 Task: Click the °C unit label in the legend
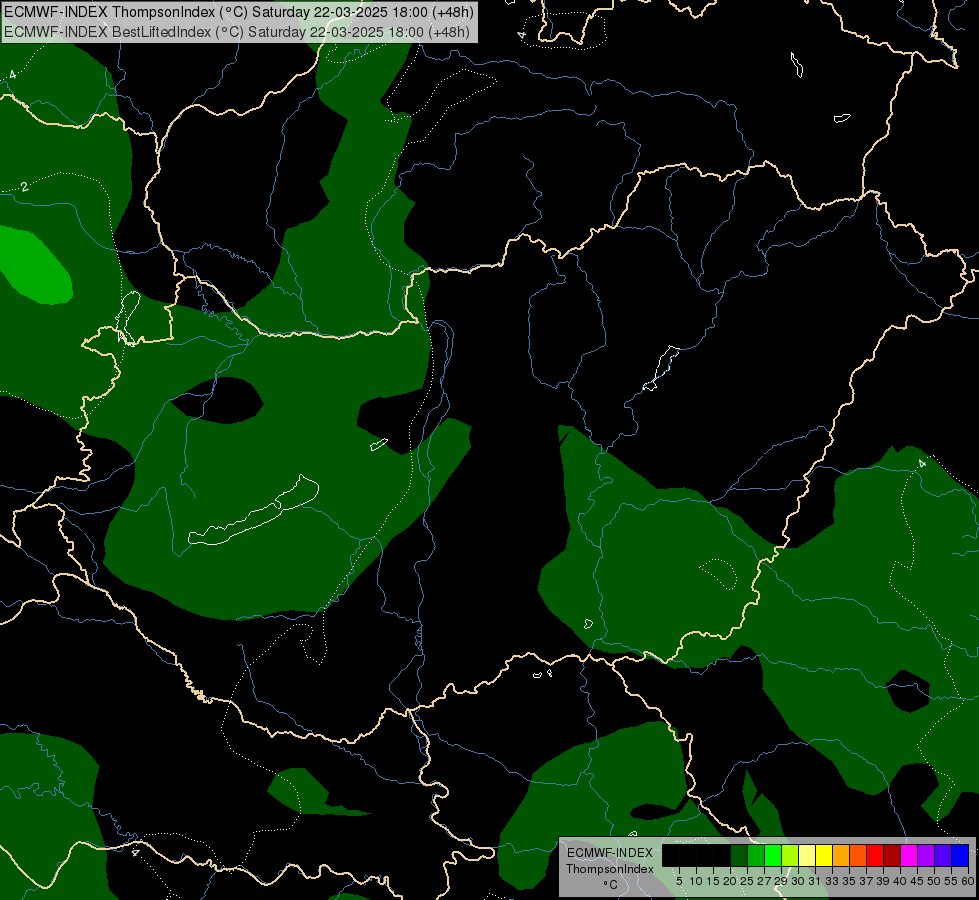tap(610, 884)
